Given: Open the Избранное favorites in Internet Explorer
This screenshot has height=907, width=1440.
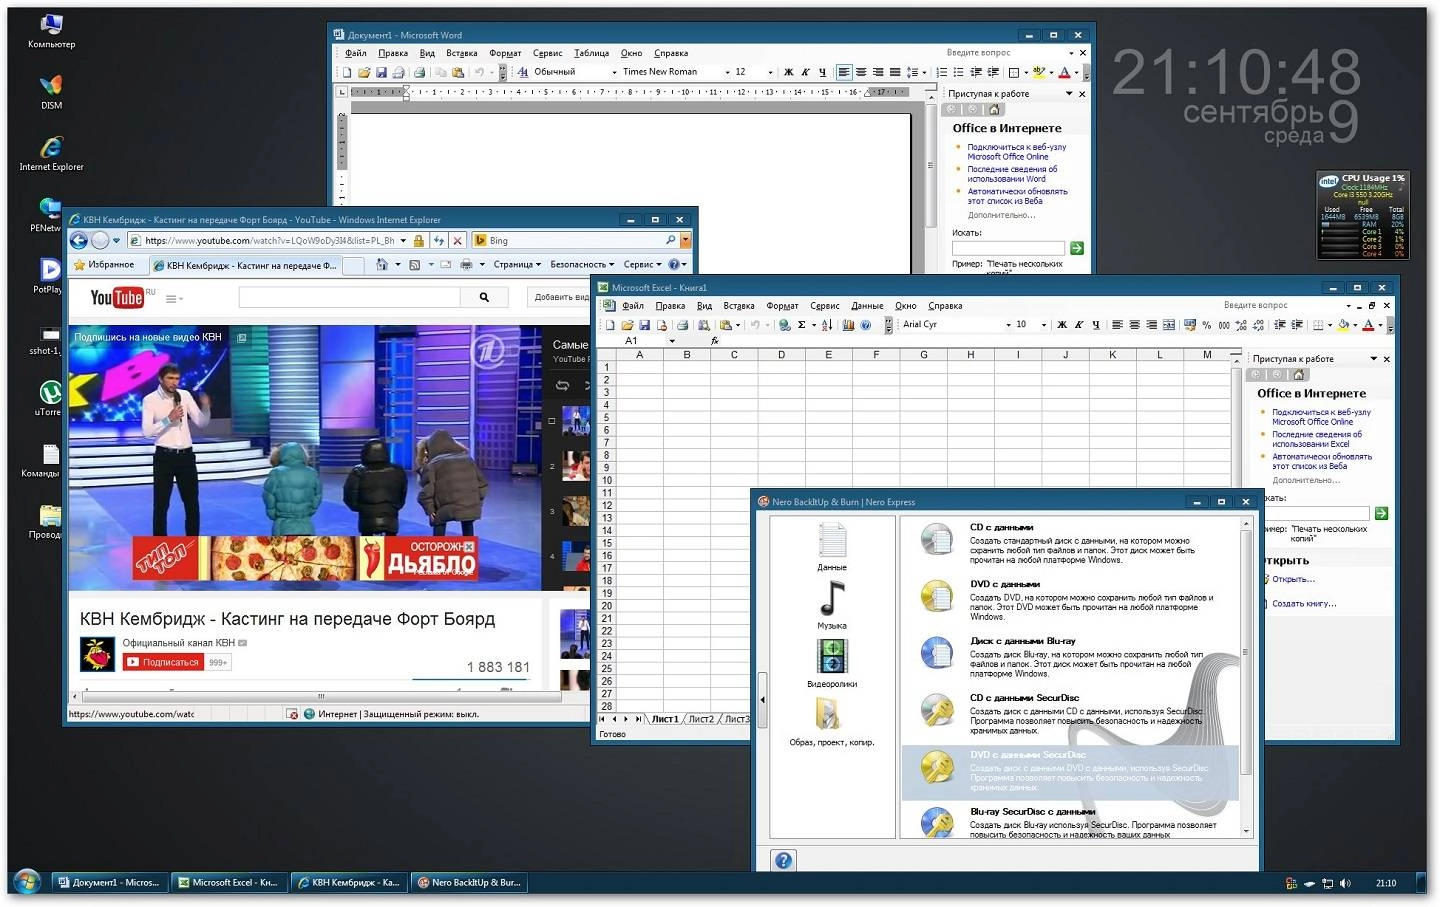Looking at the screenshot, I should (104, 265).
